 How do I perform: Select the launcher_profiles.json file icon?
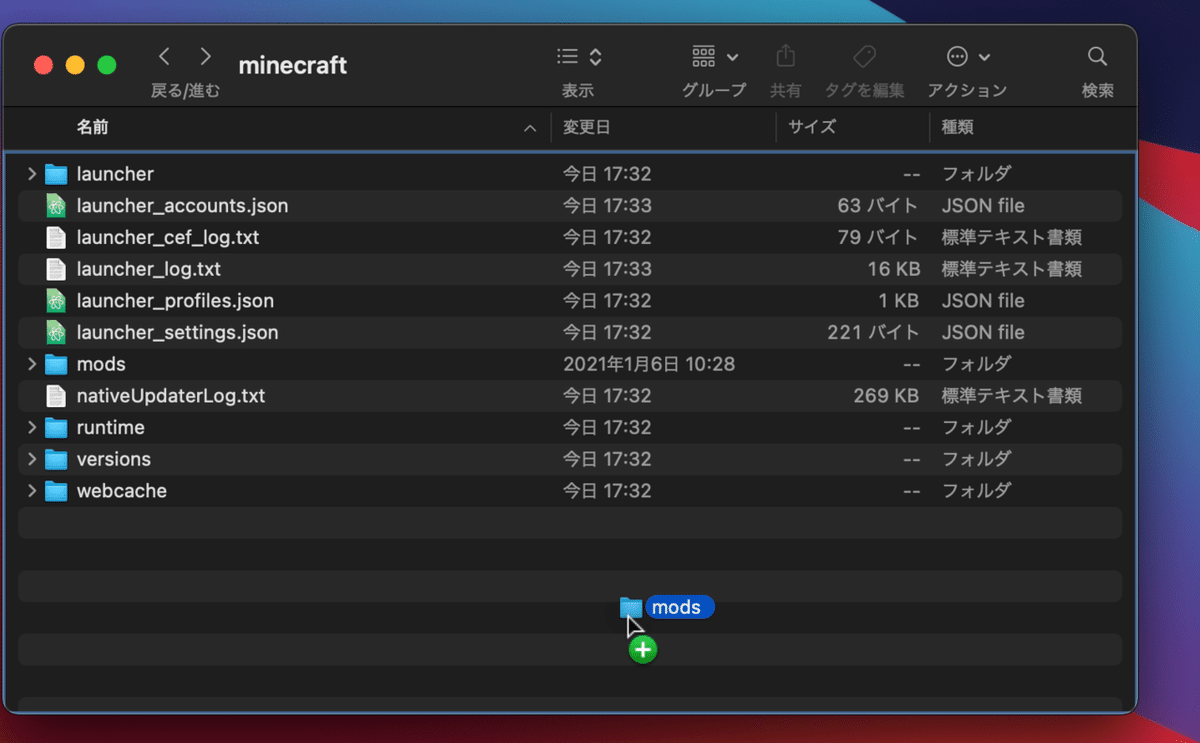pos(56,301)
